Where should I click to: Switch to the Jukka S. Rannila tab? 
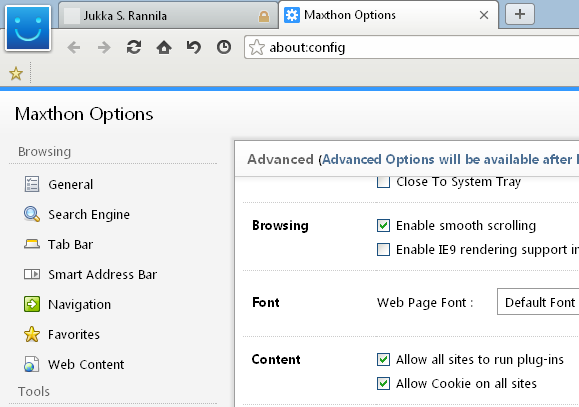tap(168, 16)
